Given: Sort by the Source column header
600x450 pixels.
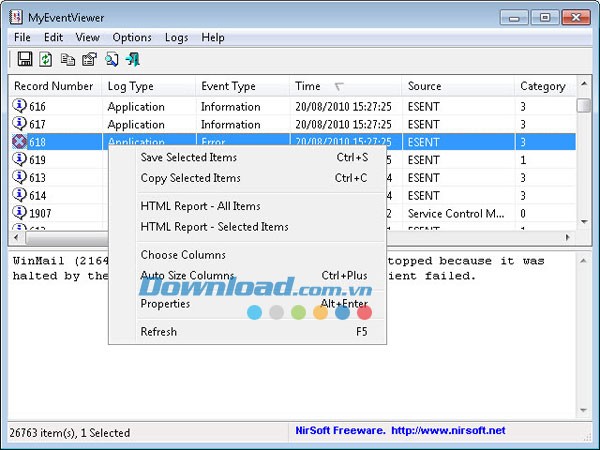Looking at the screenshot, I should [458, 86].
